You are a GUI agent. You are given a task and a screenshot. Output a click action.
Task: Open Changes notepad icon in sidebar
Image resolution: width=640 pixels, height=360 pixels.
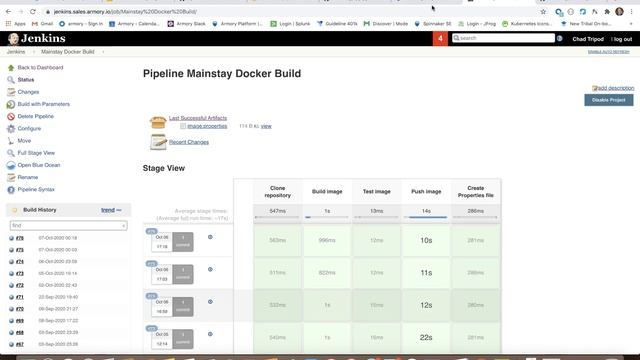click(11, 92)
